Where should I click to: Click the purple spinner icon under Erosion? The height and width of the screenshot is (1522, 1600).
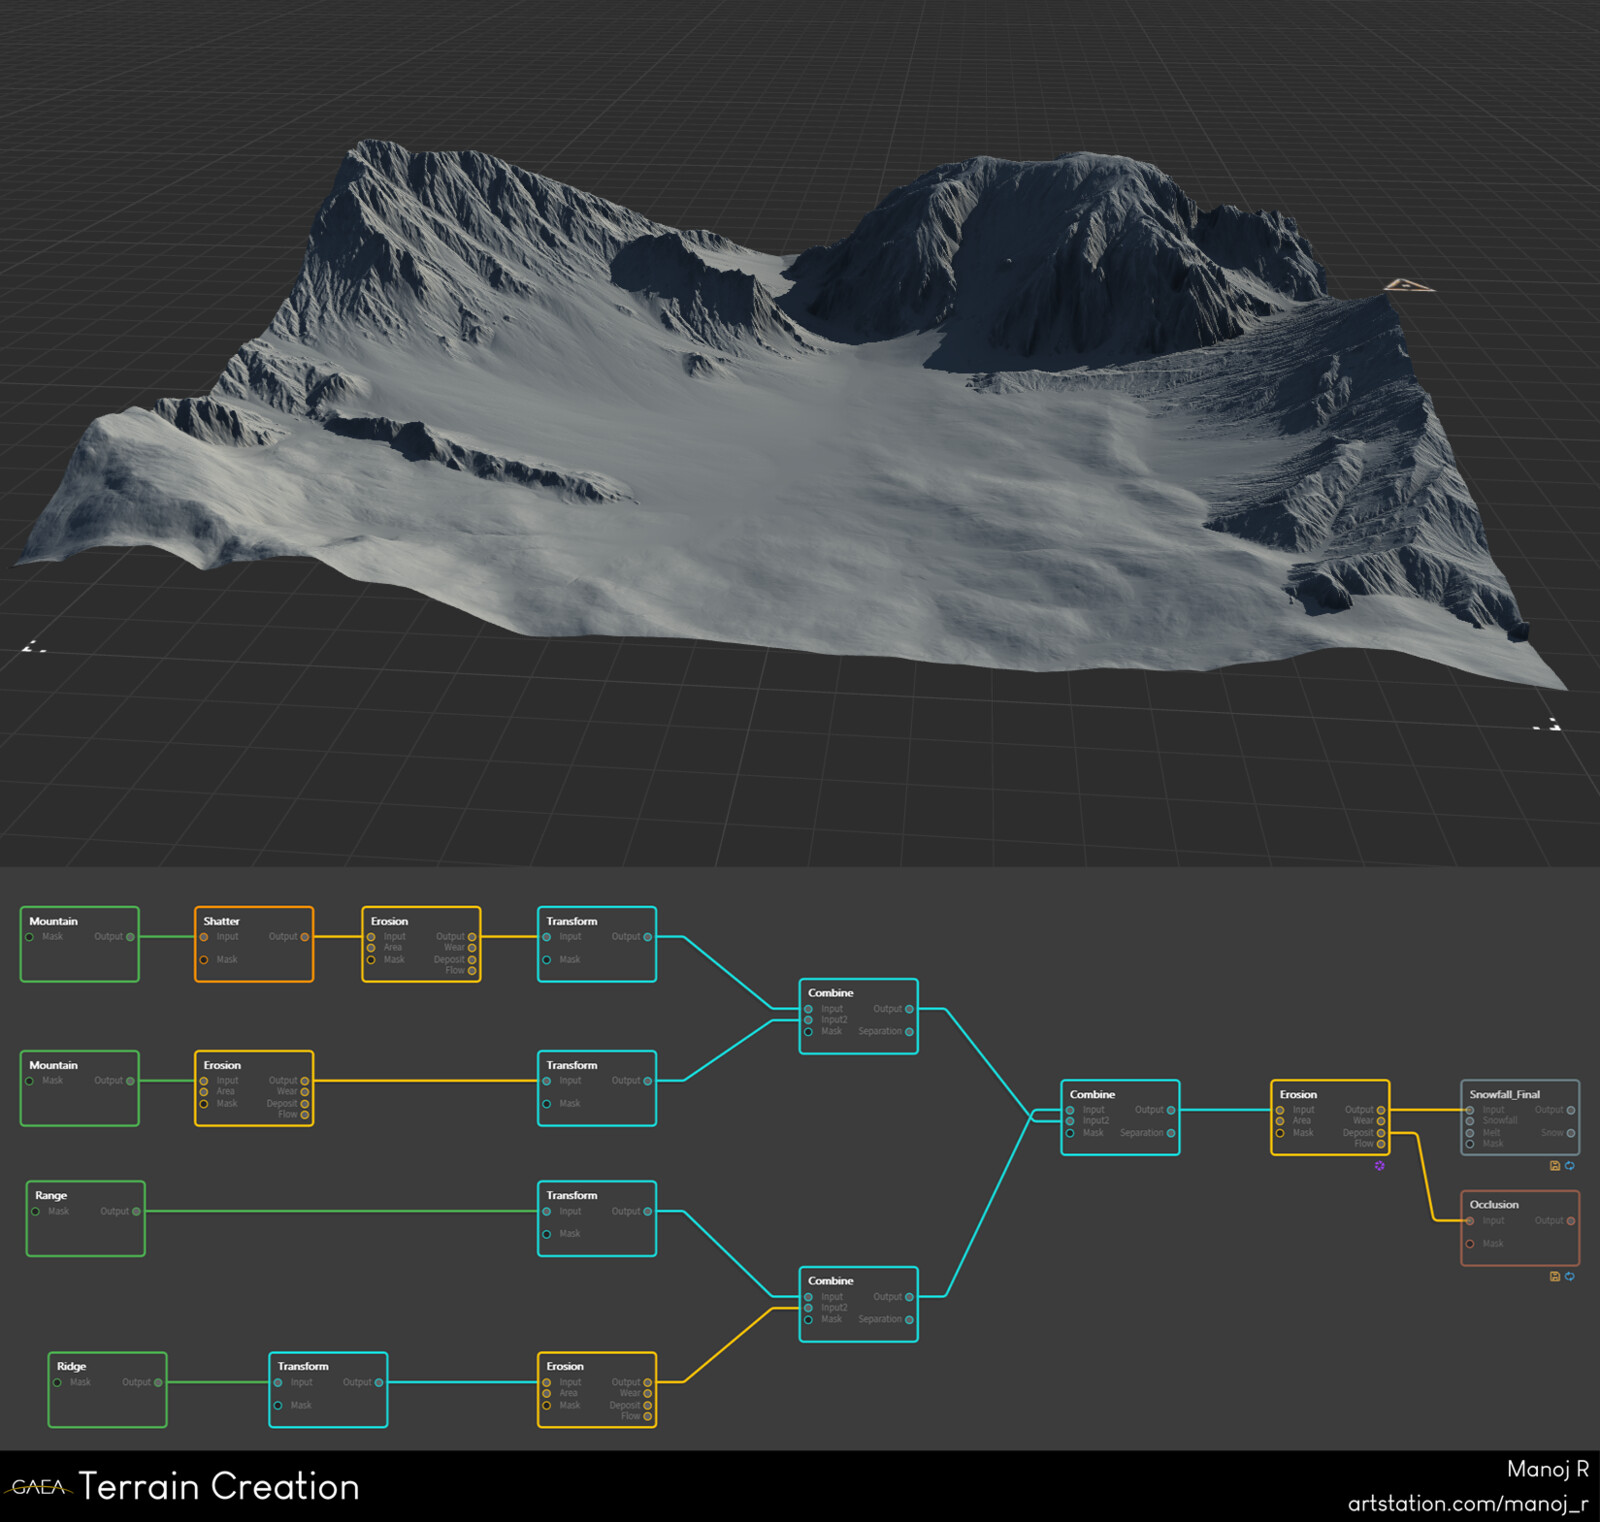click(x=1379, y=1166)
